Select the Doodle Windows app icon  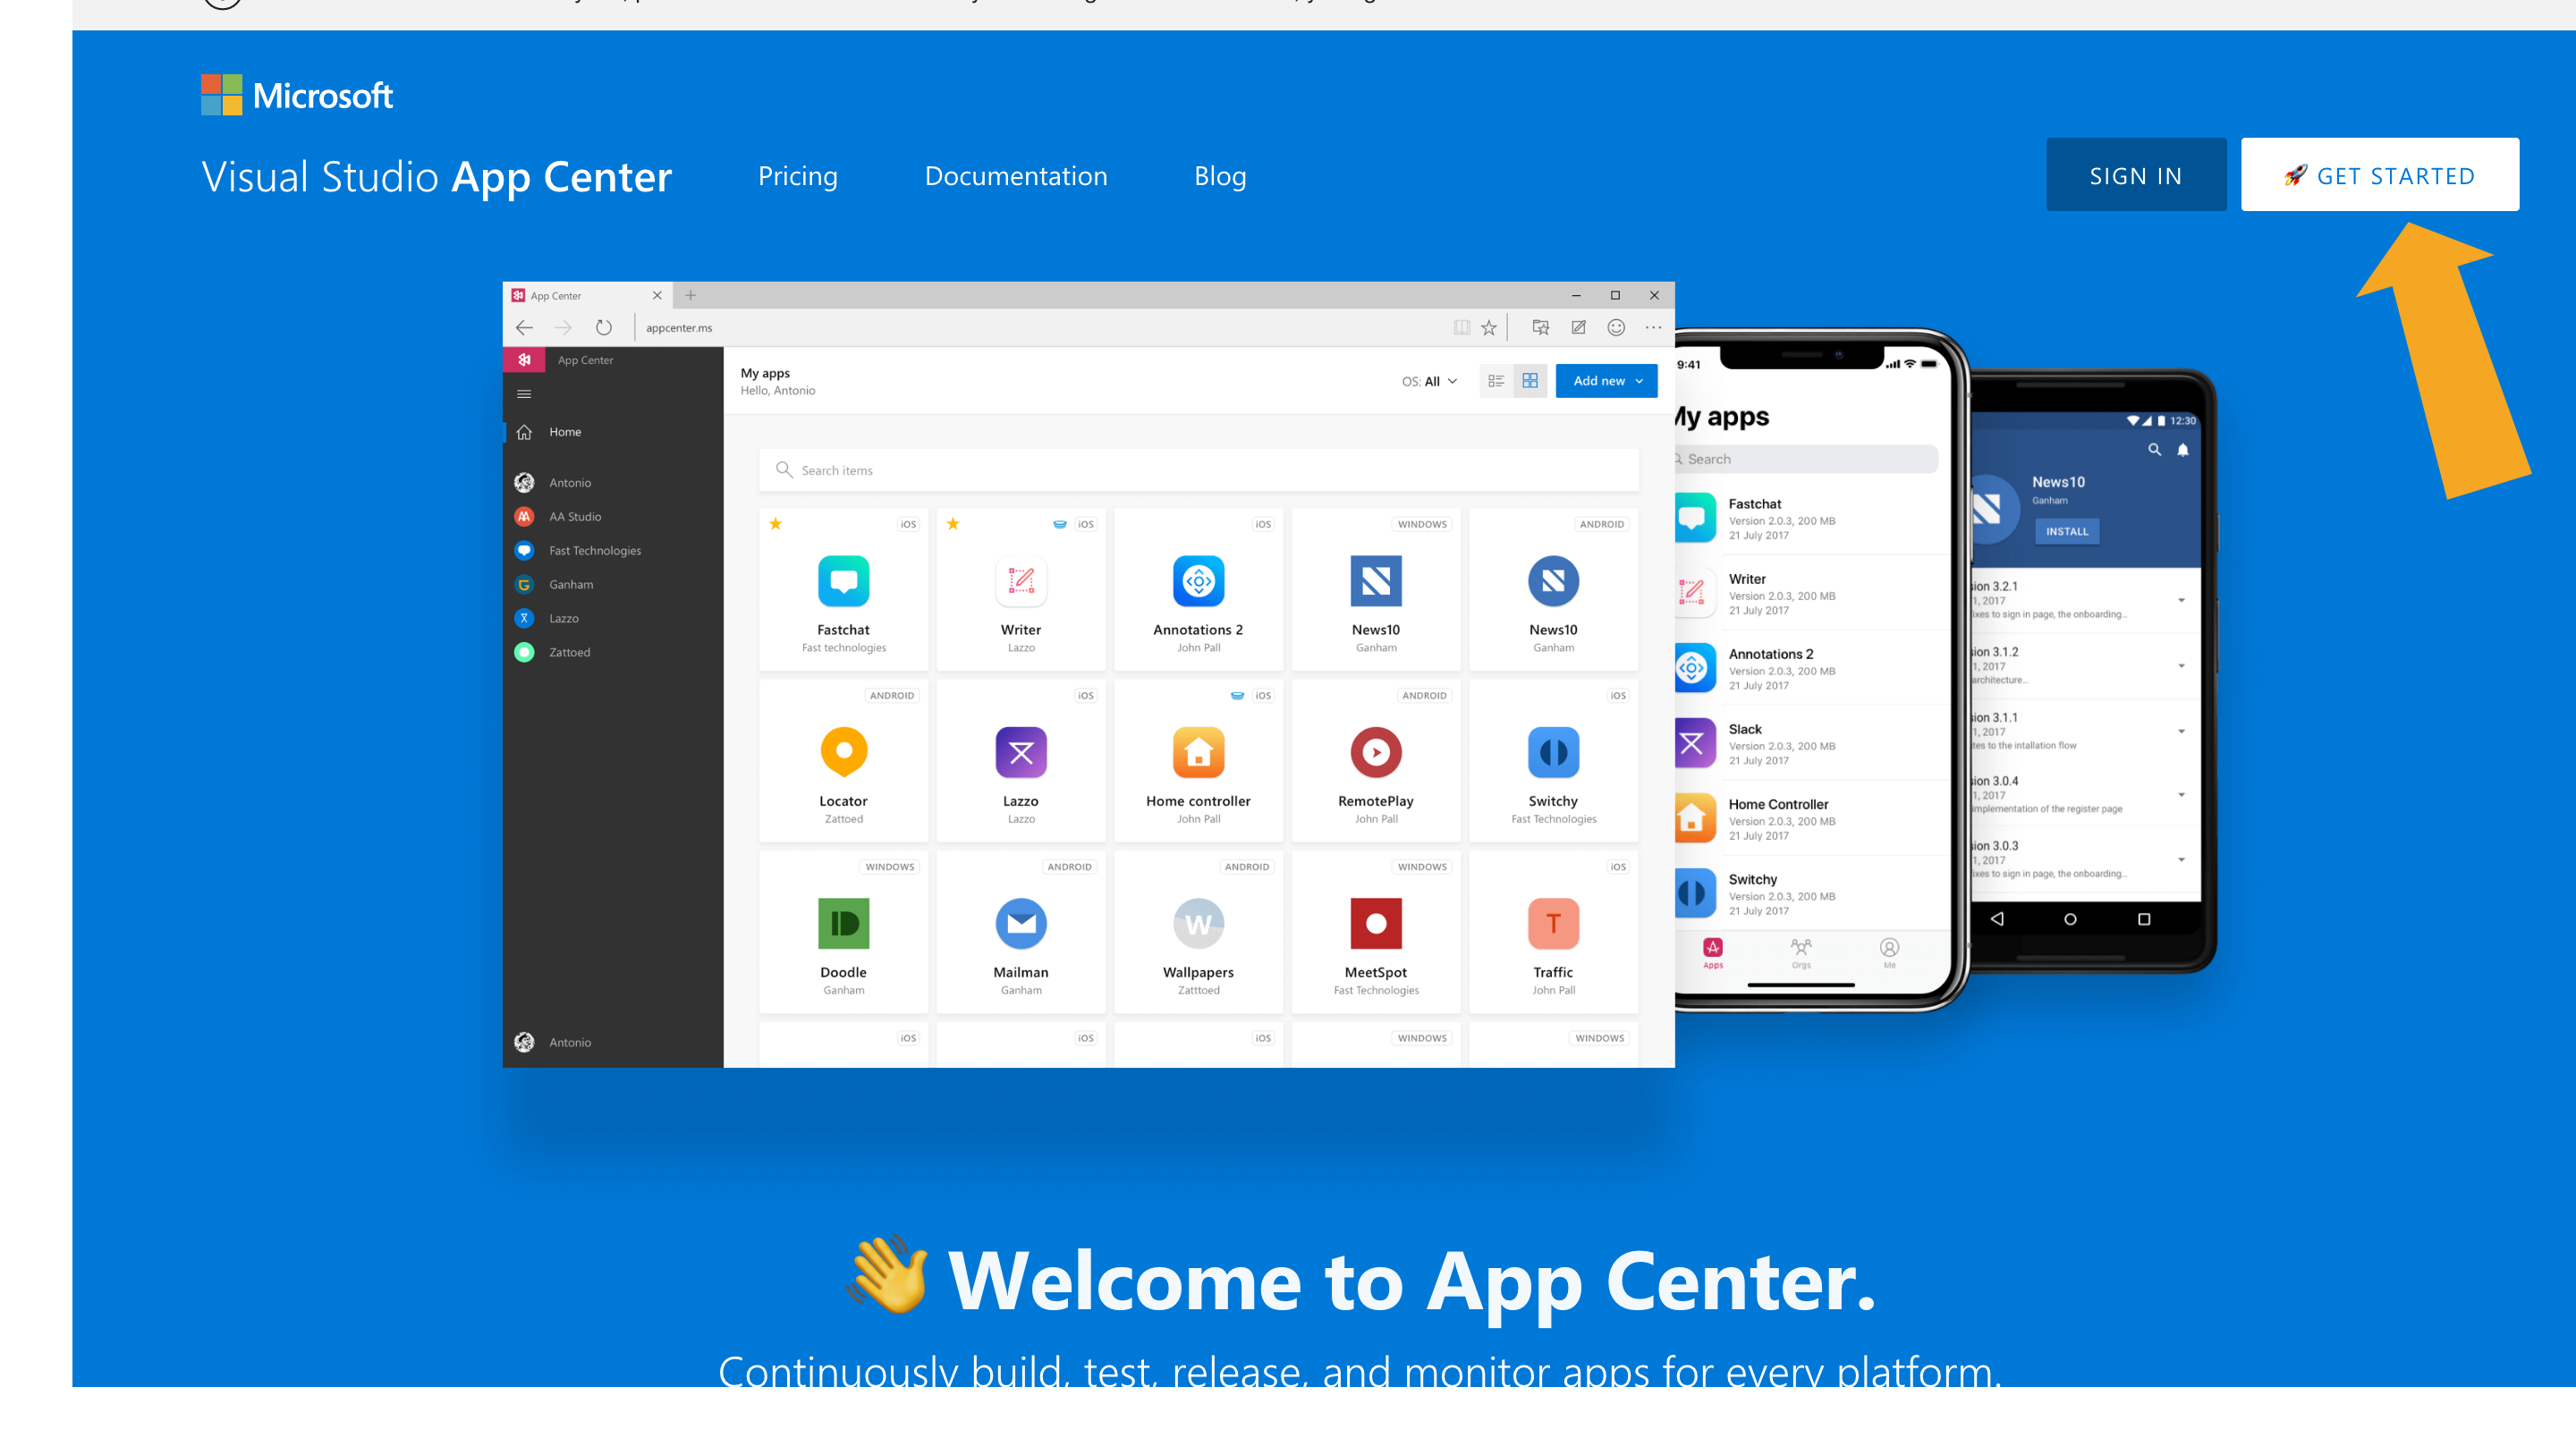[x=844, y=923]
